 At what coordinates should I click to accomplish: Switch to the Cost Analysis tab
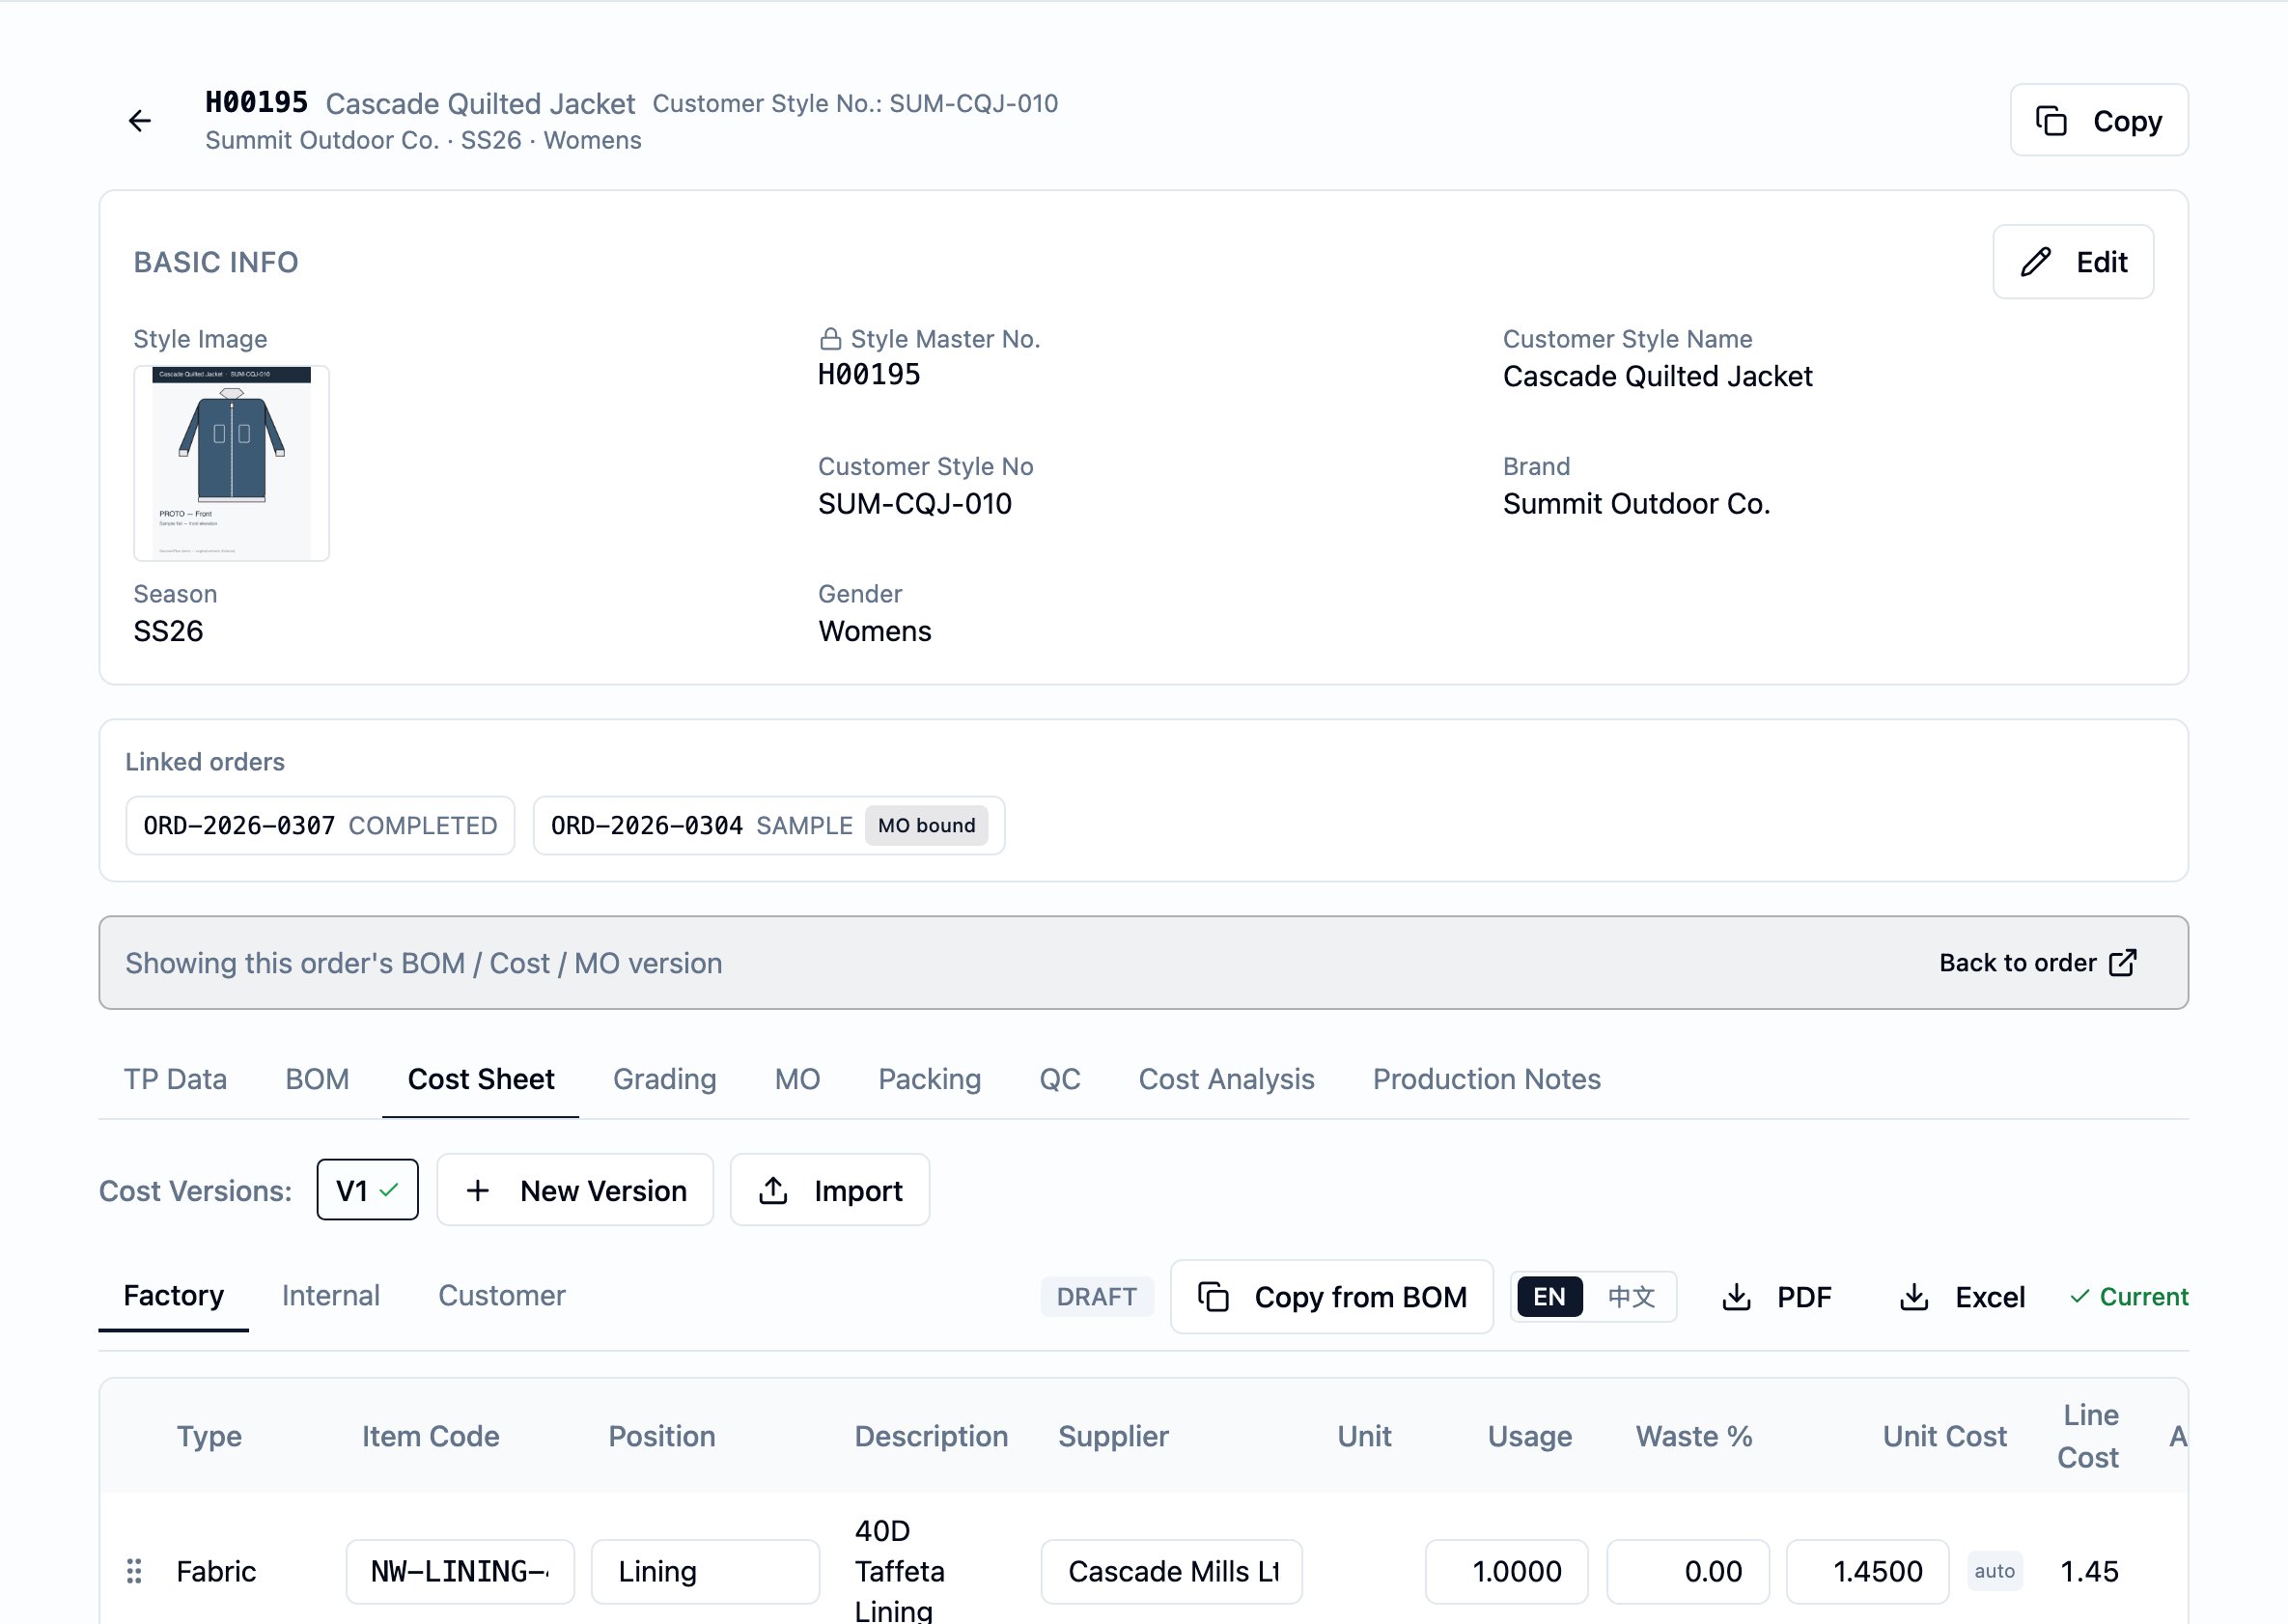point(1226,1079)
